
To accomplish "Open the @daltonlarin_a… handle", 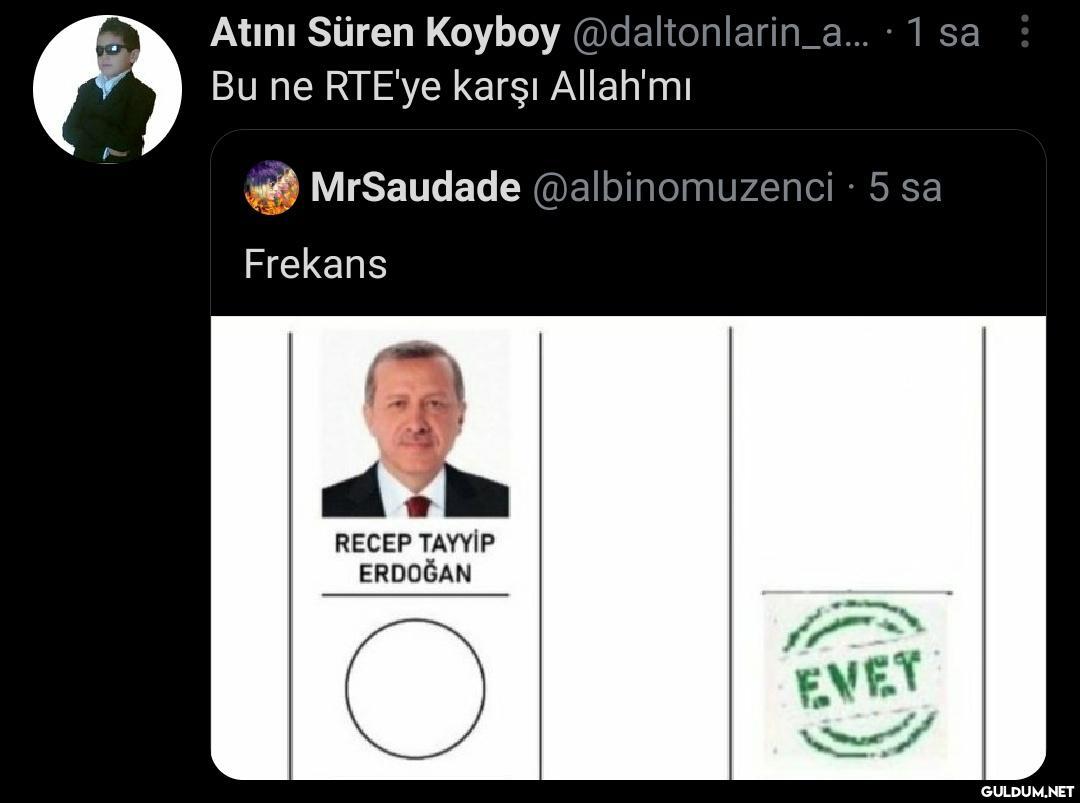I will tap(720, 32).
